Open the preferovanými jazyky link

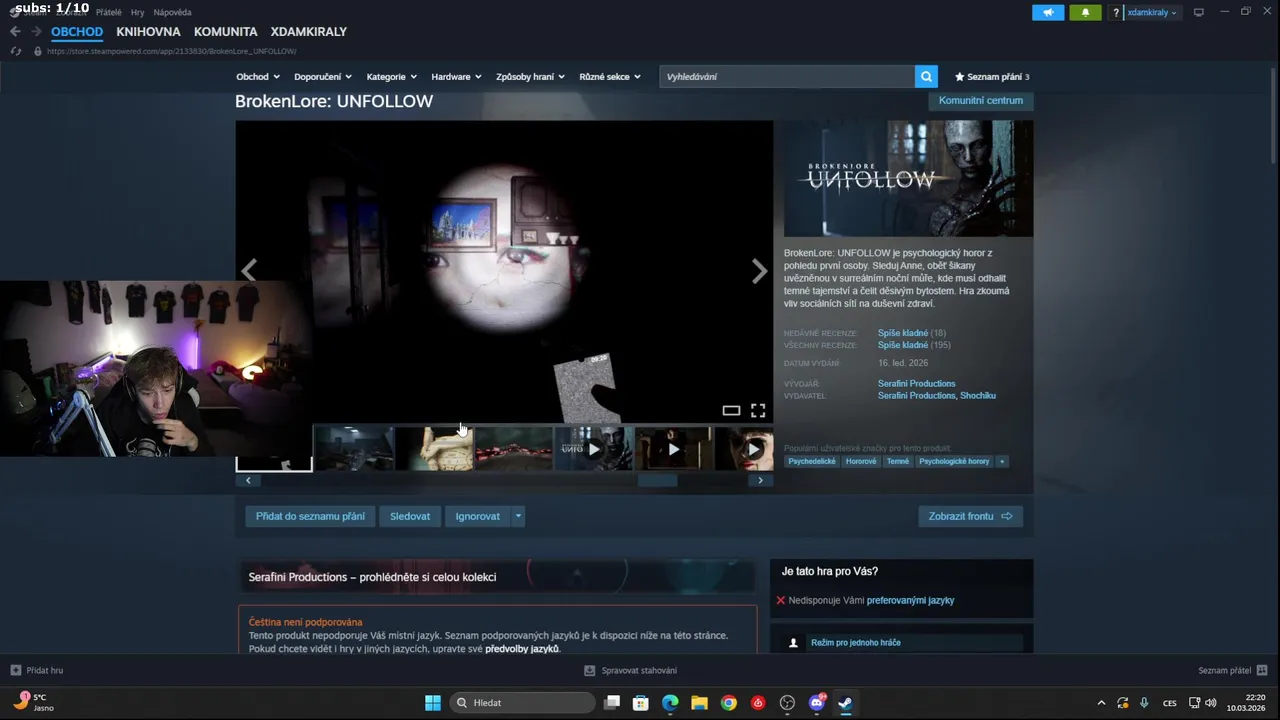pyautogui.click(x=910, y=601)
